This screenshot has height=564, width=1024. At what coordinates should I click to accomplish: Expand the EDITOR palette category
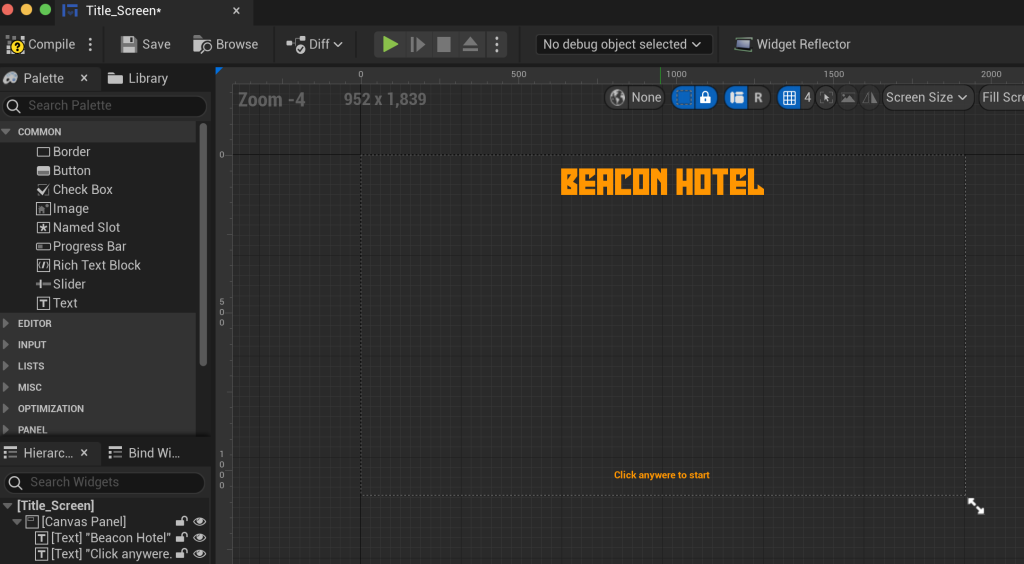point(34,323)
